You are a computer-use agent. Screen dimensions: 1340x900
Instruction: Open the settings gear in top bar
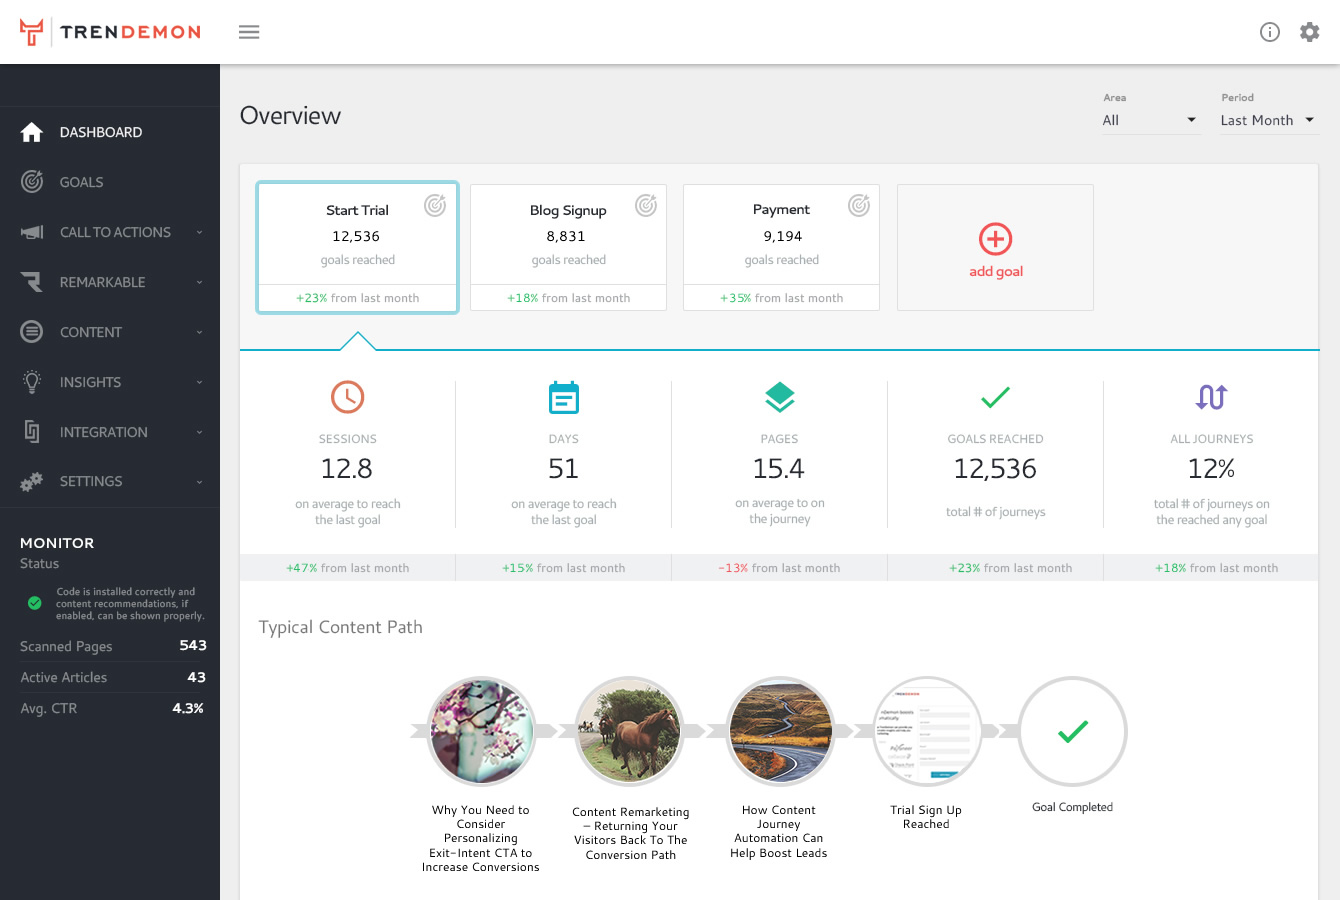pyautogui.click(x=1309, y=32)
